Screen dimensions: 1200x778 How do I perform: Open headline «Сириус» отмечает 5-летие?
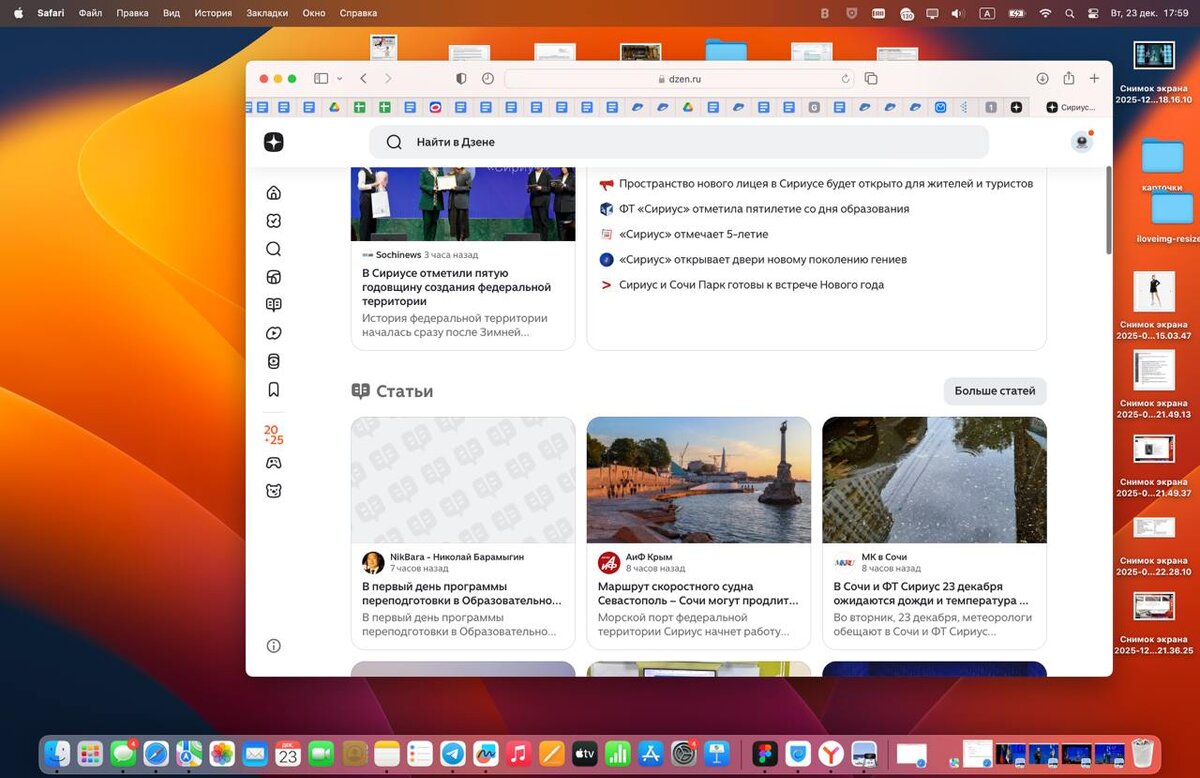click(693, 234)
